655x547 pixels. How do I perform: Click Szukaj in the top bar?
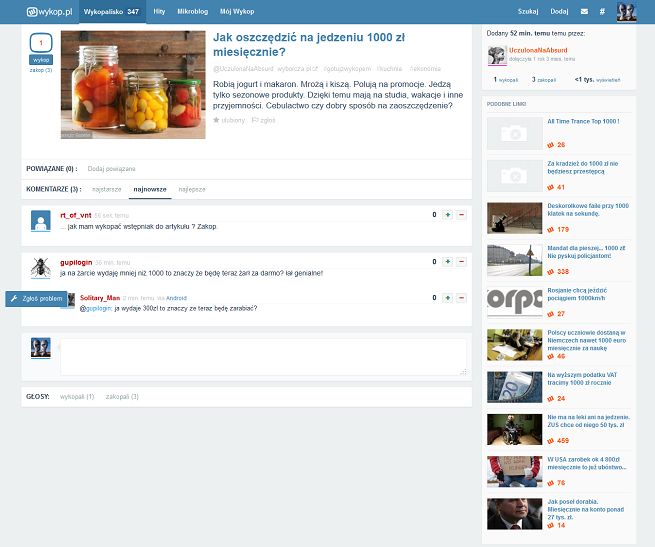pos(528,12)
